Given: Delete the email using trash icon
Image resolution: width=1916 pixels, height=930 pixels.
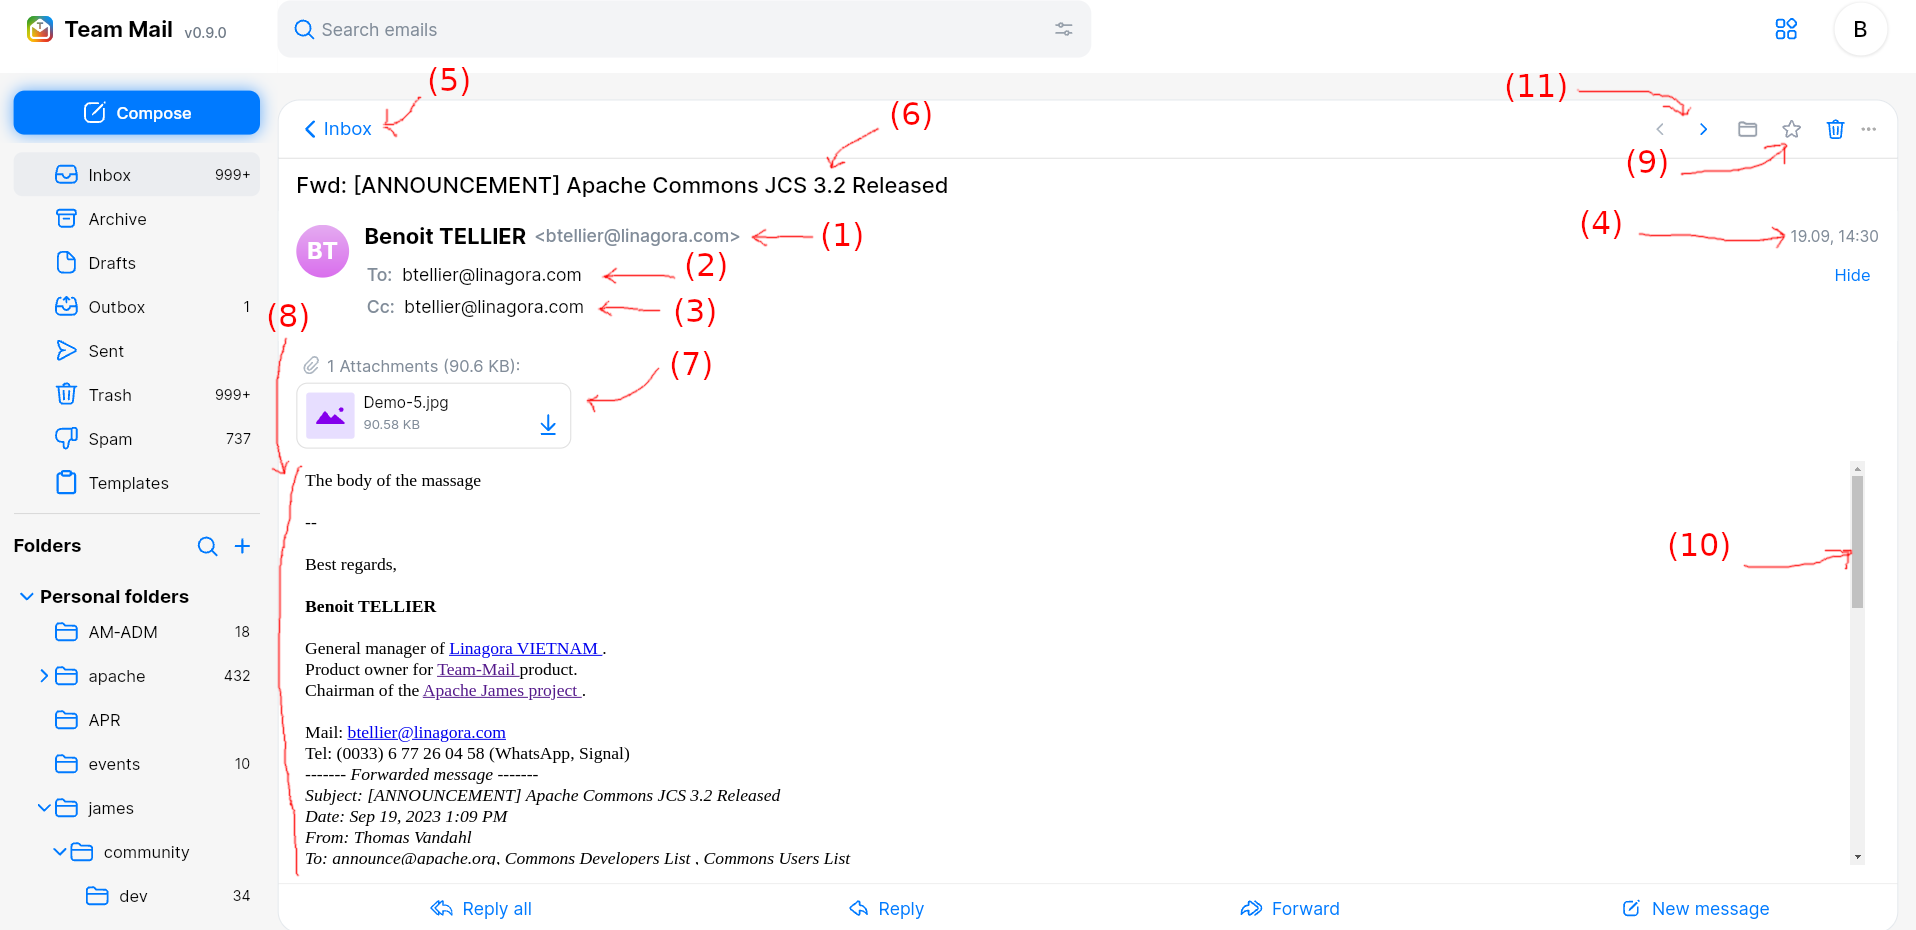Looking at the screenshot, I should tap(1835, 129).
